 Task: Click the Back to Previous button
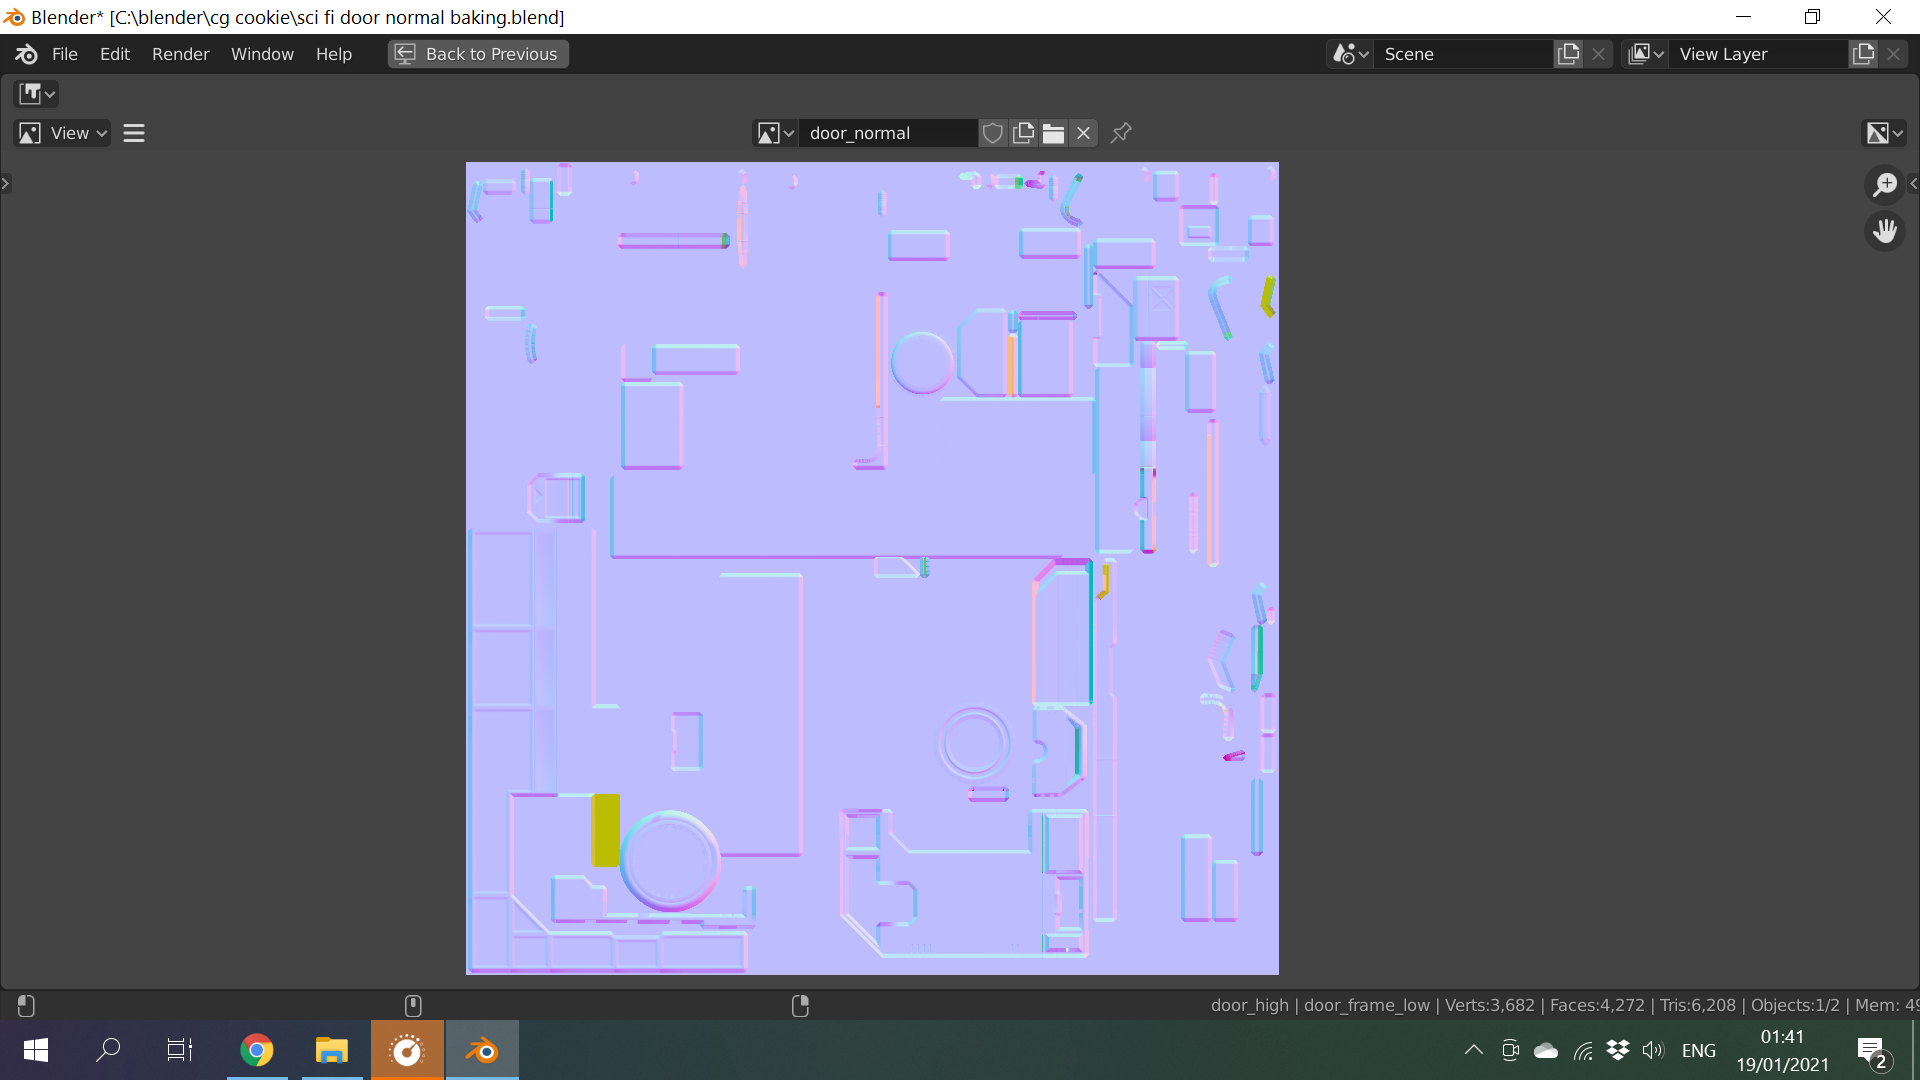[x=478, y=54]
